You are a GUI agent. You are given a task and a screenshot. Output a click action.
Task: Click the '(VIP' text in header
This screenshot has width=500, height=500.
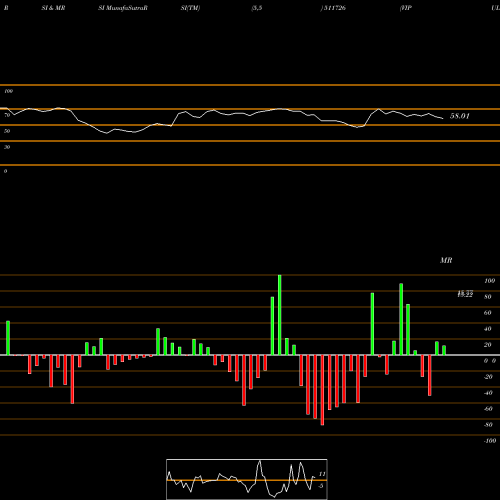point(406,8)
